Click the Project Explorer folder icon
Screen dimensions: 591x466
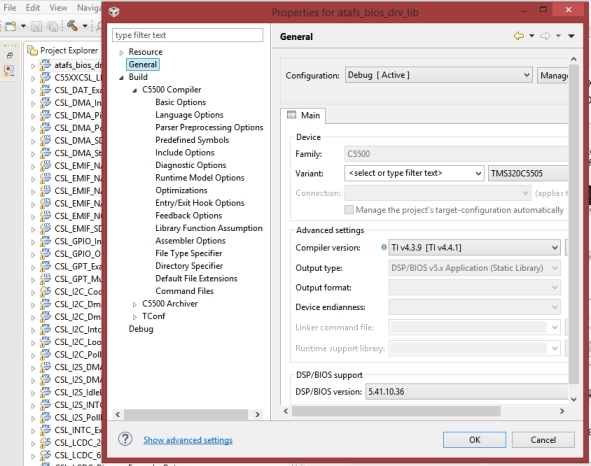pyautogui.click(x=32, y=50)
